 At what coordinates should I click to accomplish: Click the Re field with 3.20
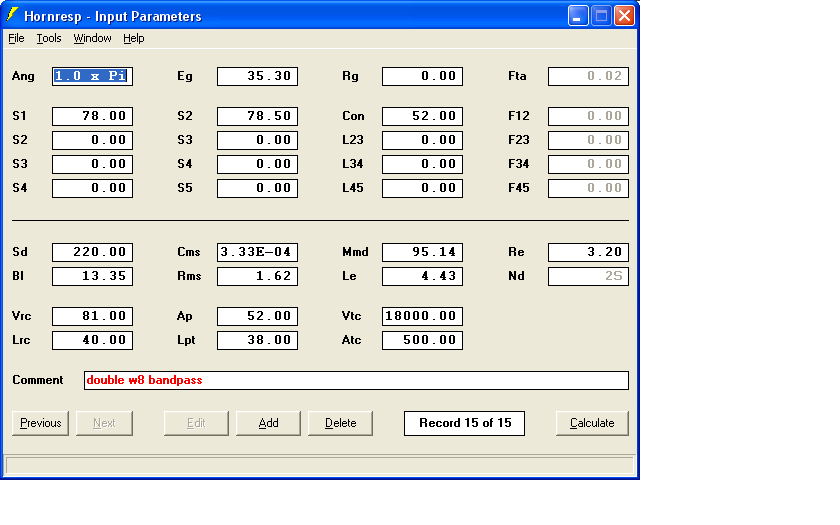point(588,252)
